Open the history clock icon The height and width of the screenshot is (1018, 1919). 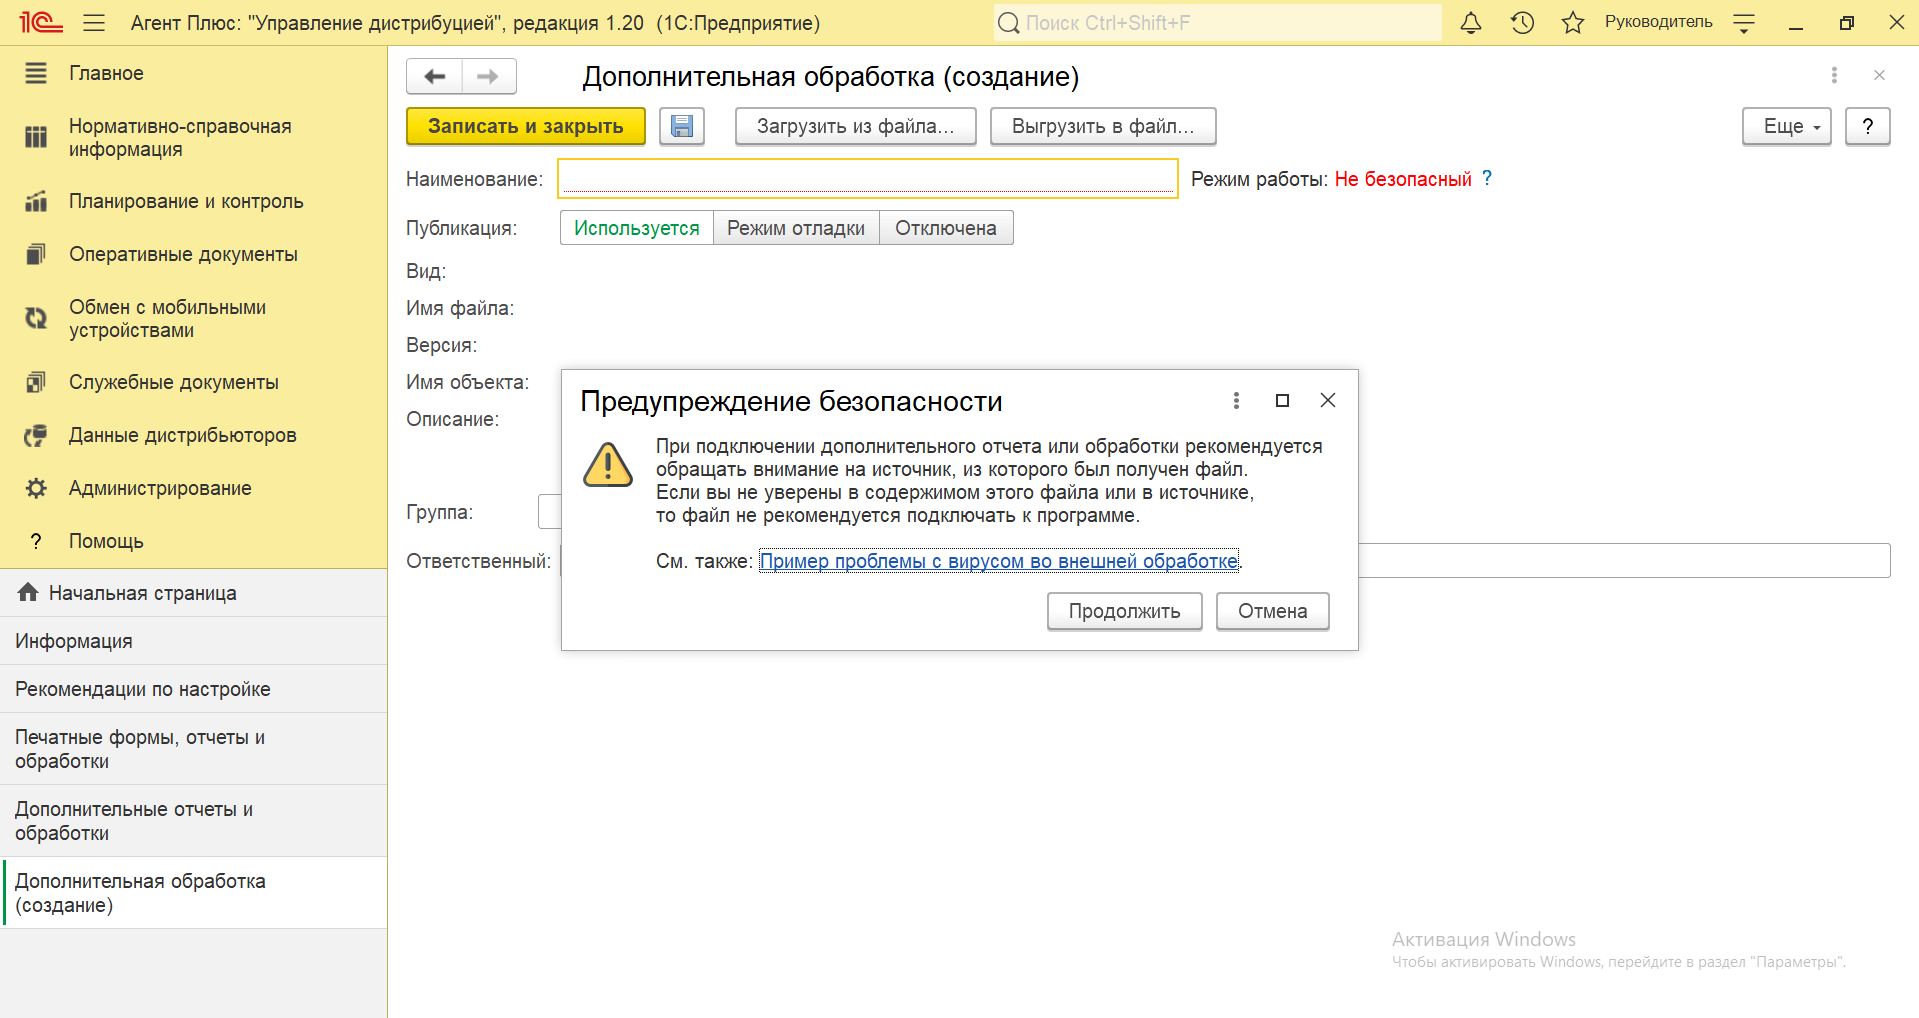click(x=1522, y=23)
